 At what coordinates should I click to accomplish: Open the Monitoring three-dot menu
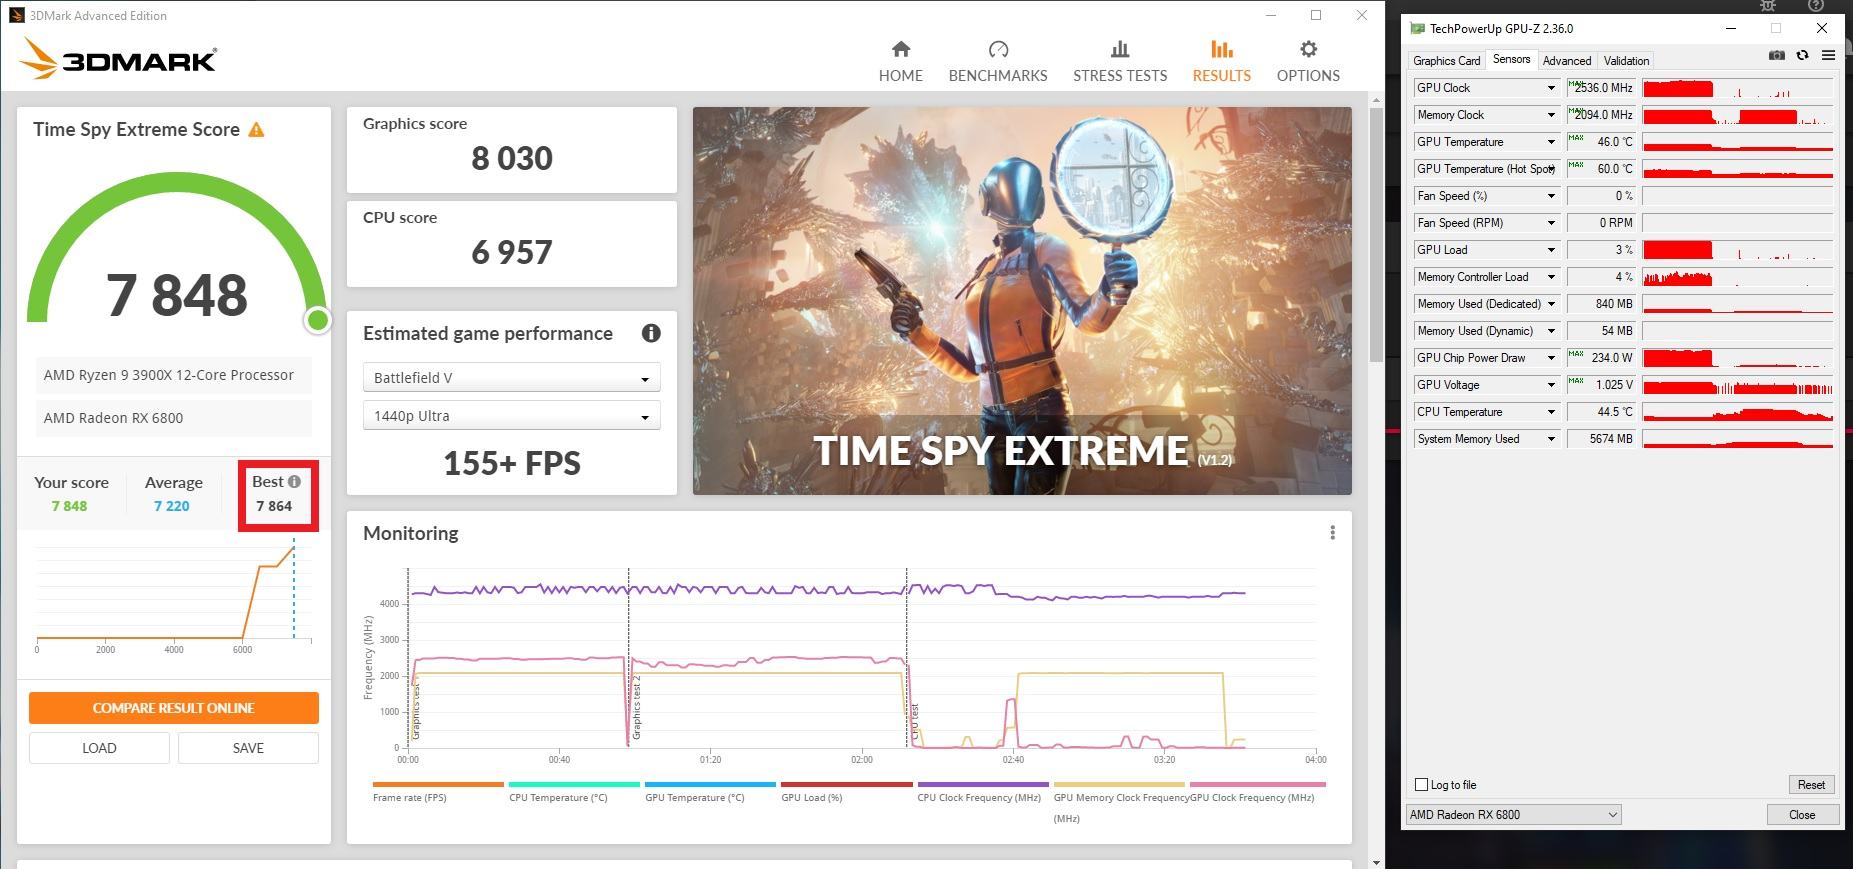click(1332, 533)
